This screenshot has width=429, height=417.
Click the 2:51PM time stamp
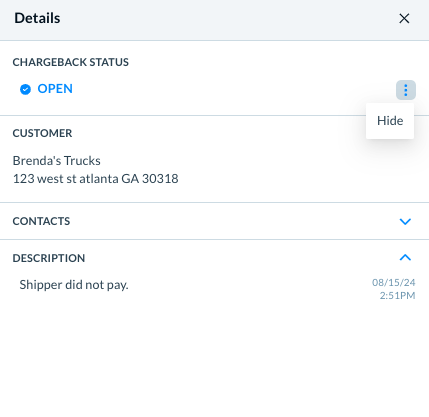coord(397,295)
